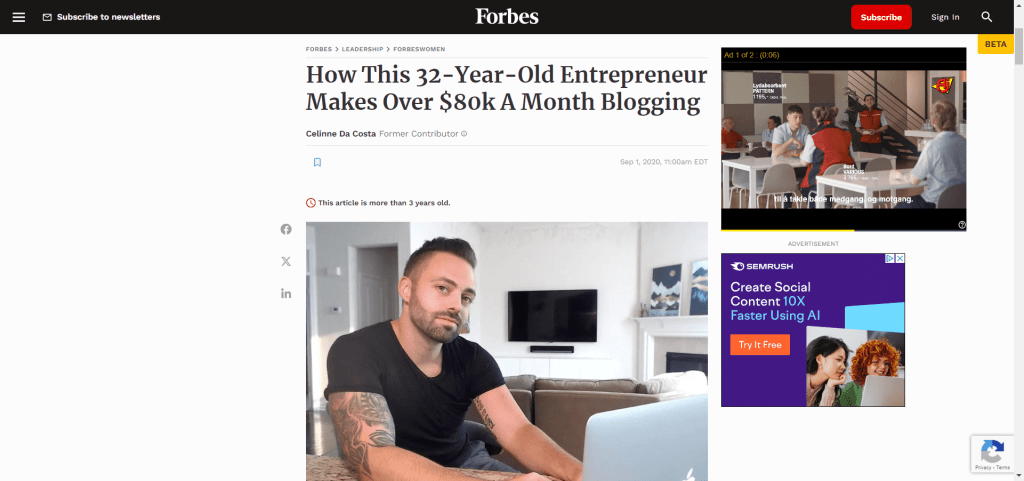The width and height of the screenshot is (1024, 481).
Task: Close the Semrush advertisement
Action: [900, 258]
